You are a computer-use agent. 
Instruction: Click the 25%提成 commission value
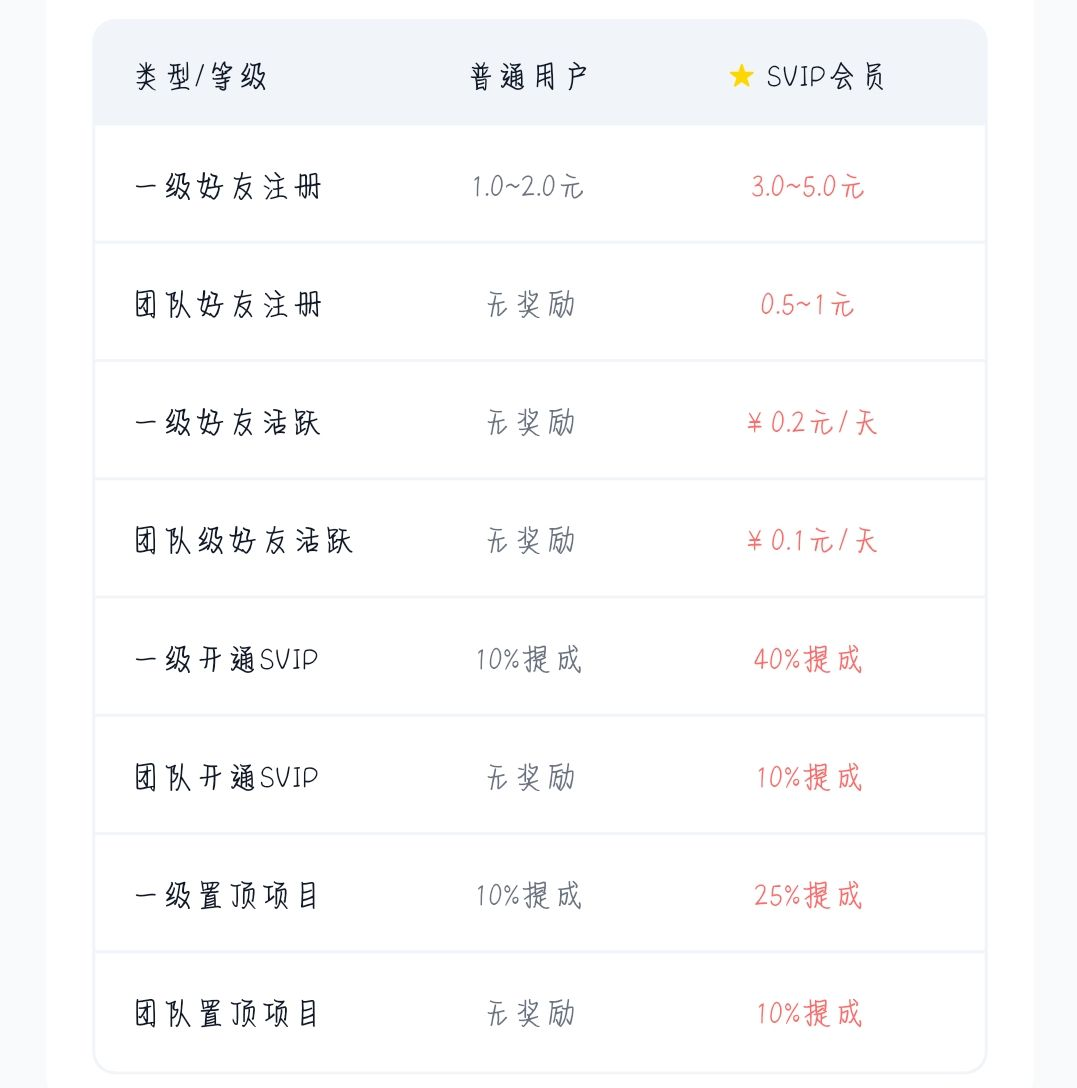807,896
